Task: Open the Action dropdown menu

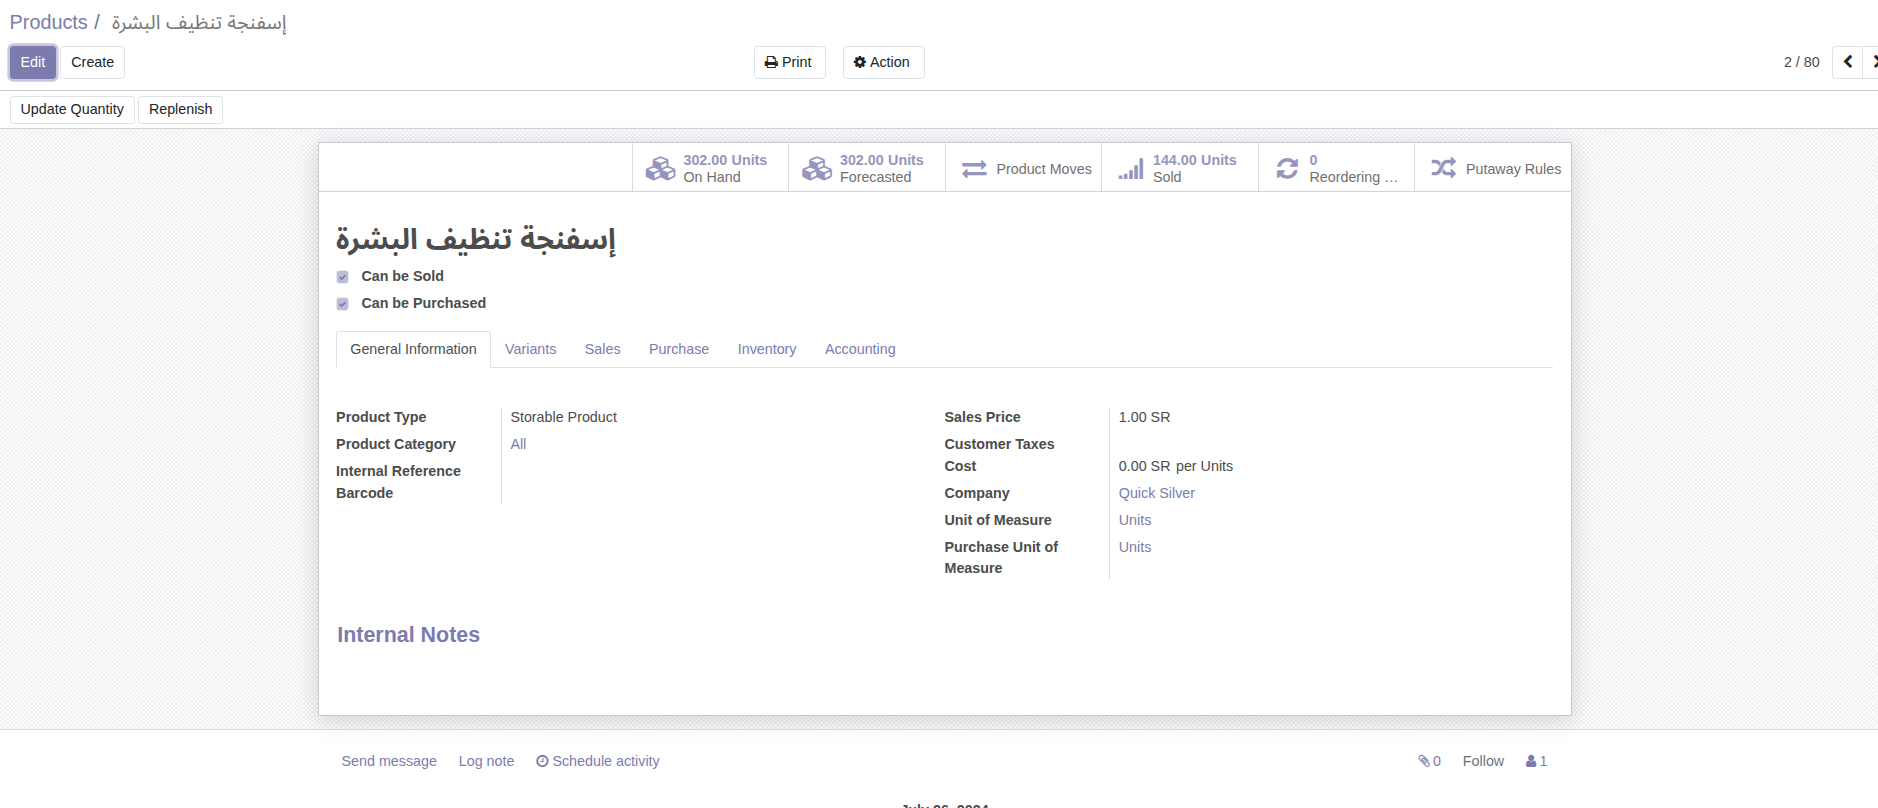Action: [882, 62]
